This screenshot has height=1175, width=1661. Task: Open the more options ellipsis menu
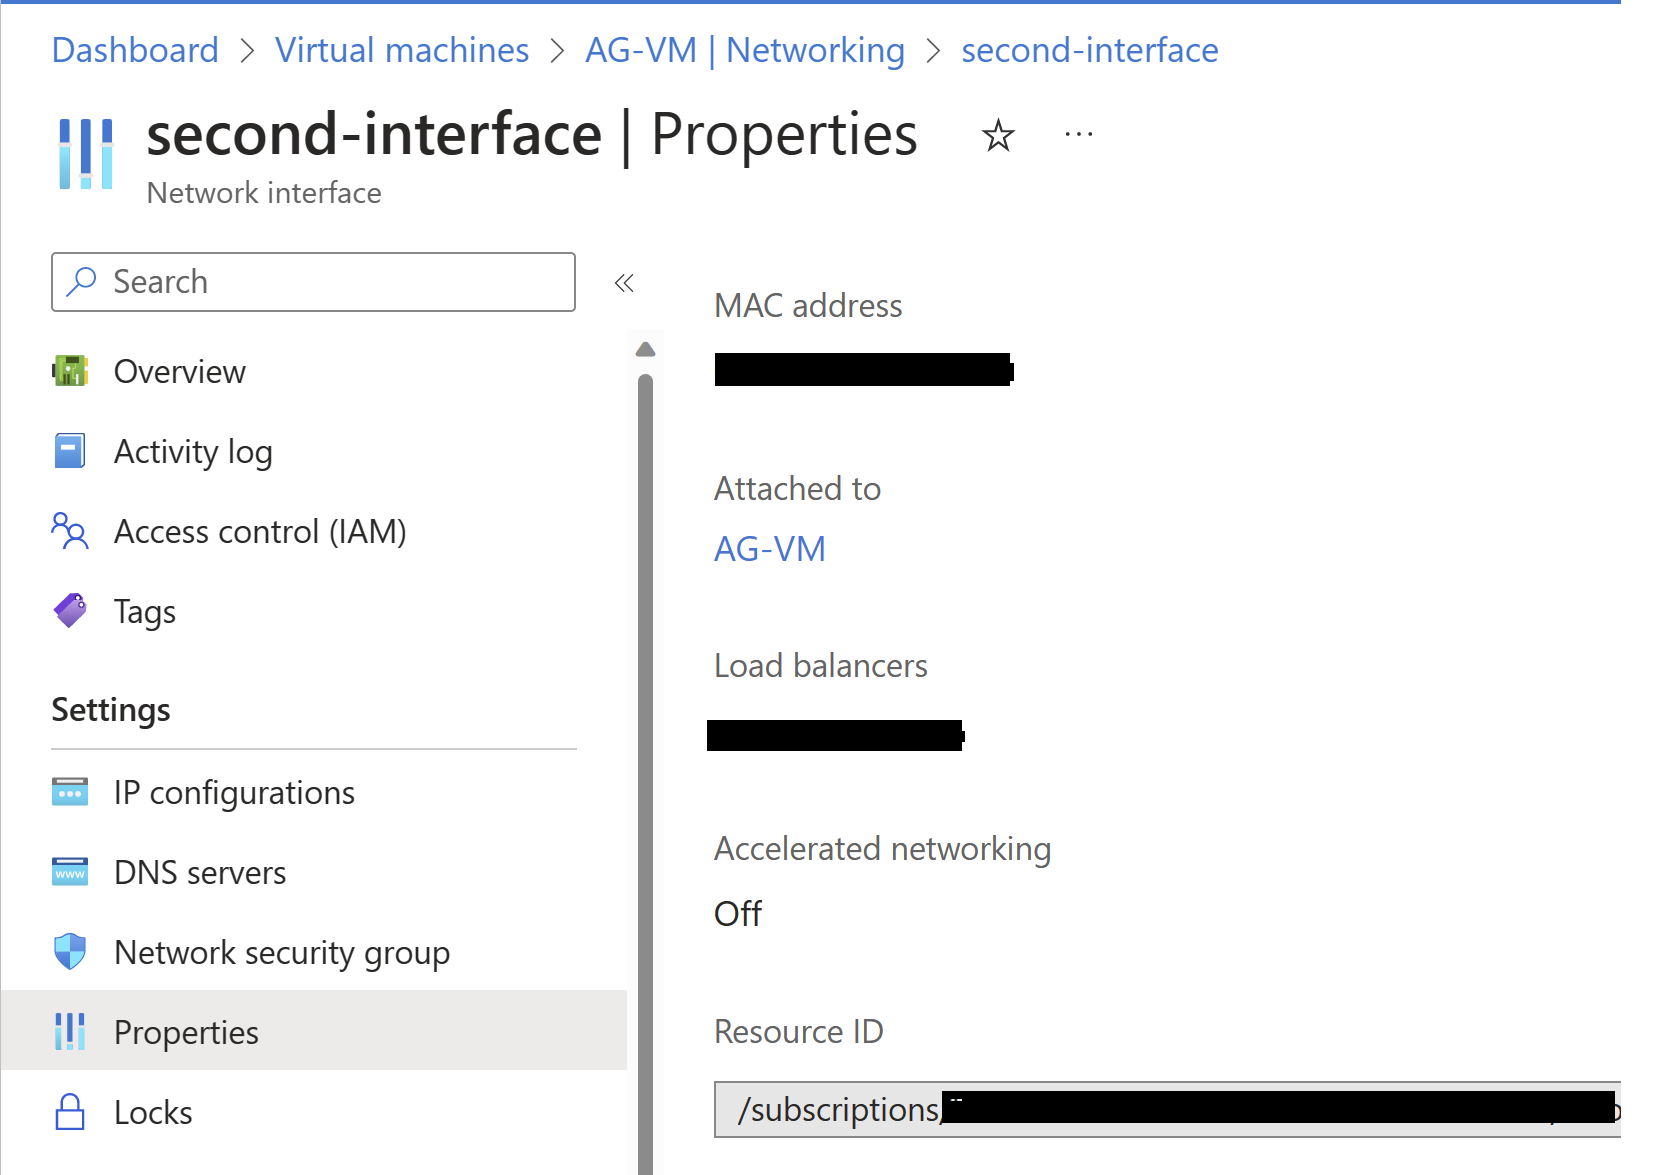pos(1079,134)
